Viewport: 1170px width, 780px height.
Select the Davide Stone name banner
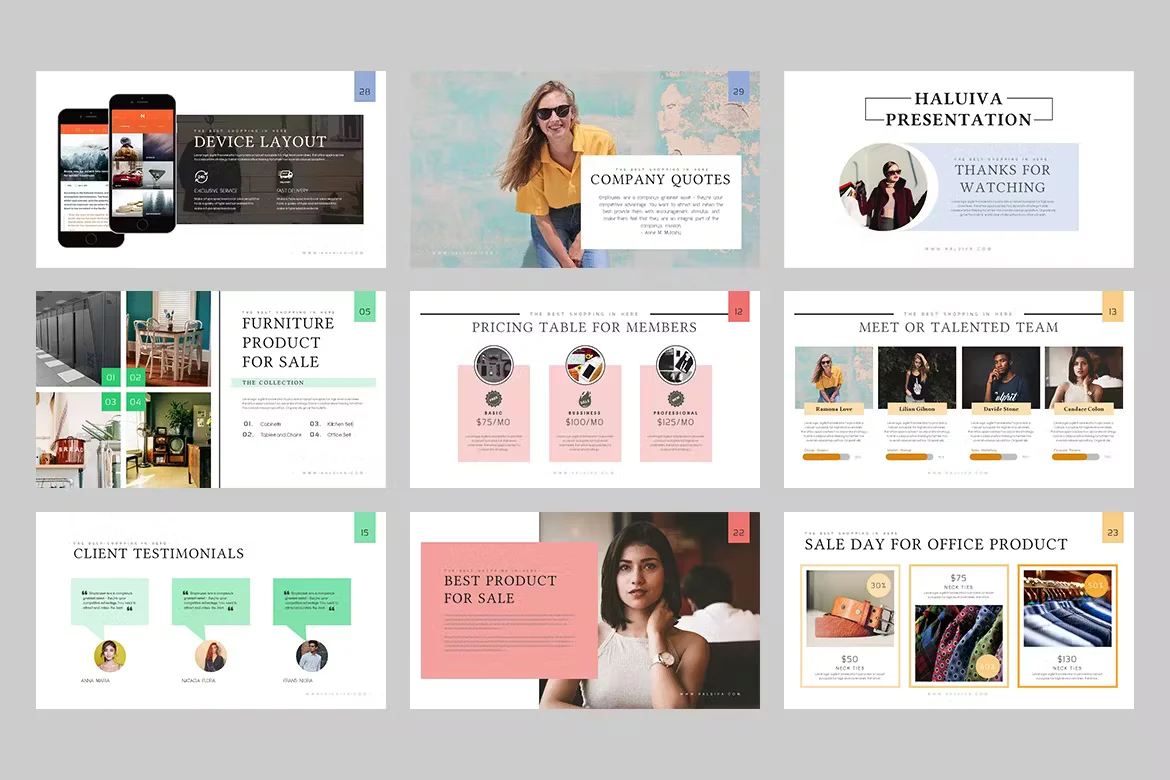1001,410
